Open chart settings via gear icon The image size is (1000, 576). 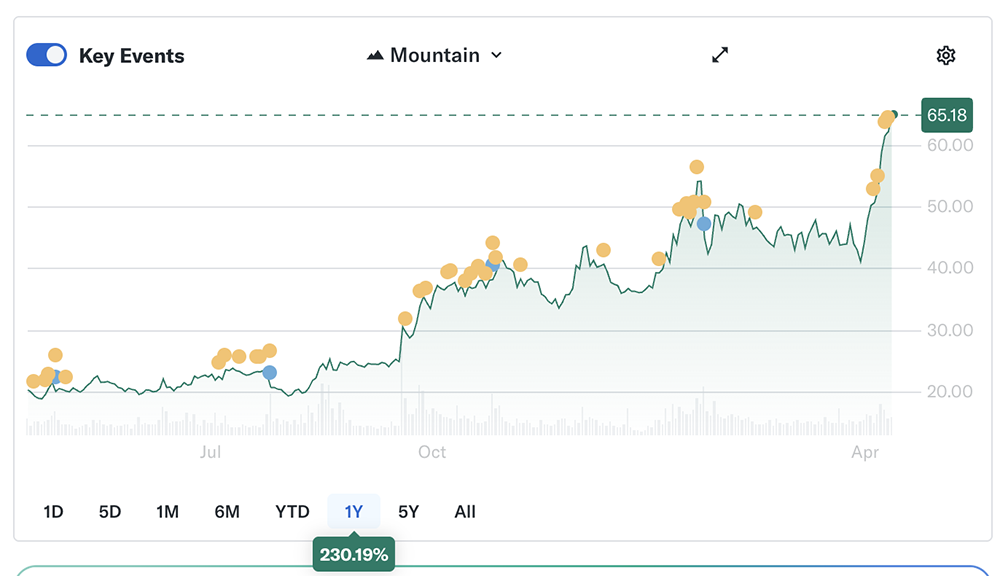click(945, 55)
